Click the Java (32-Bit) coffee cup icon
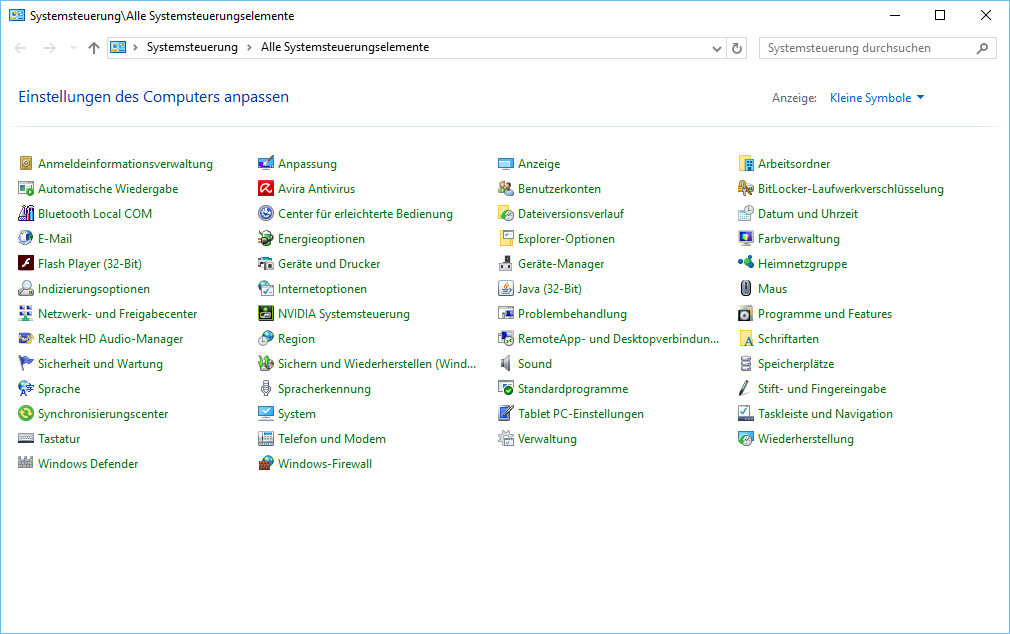Image resolution: width=1010 pixels, height=634 pixels. pyautogui.click(x=506, y=289)
